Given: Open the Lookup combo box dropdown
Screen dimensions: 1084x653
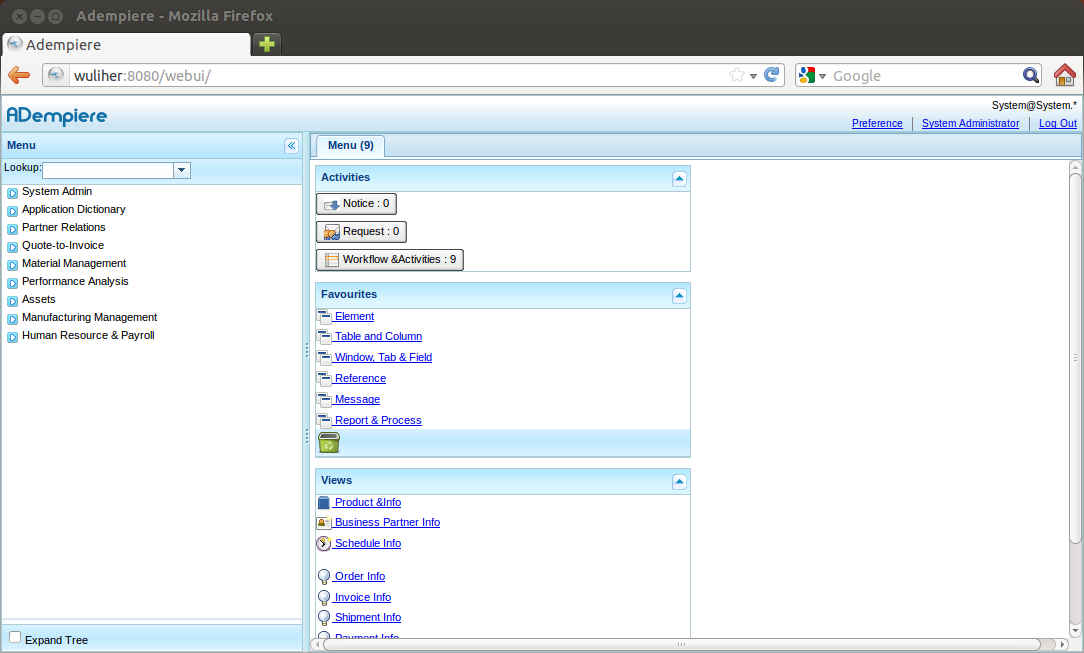Looking at the screenshot, I should tap(182, 170).
